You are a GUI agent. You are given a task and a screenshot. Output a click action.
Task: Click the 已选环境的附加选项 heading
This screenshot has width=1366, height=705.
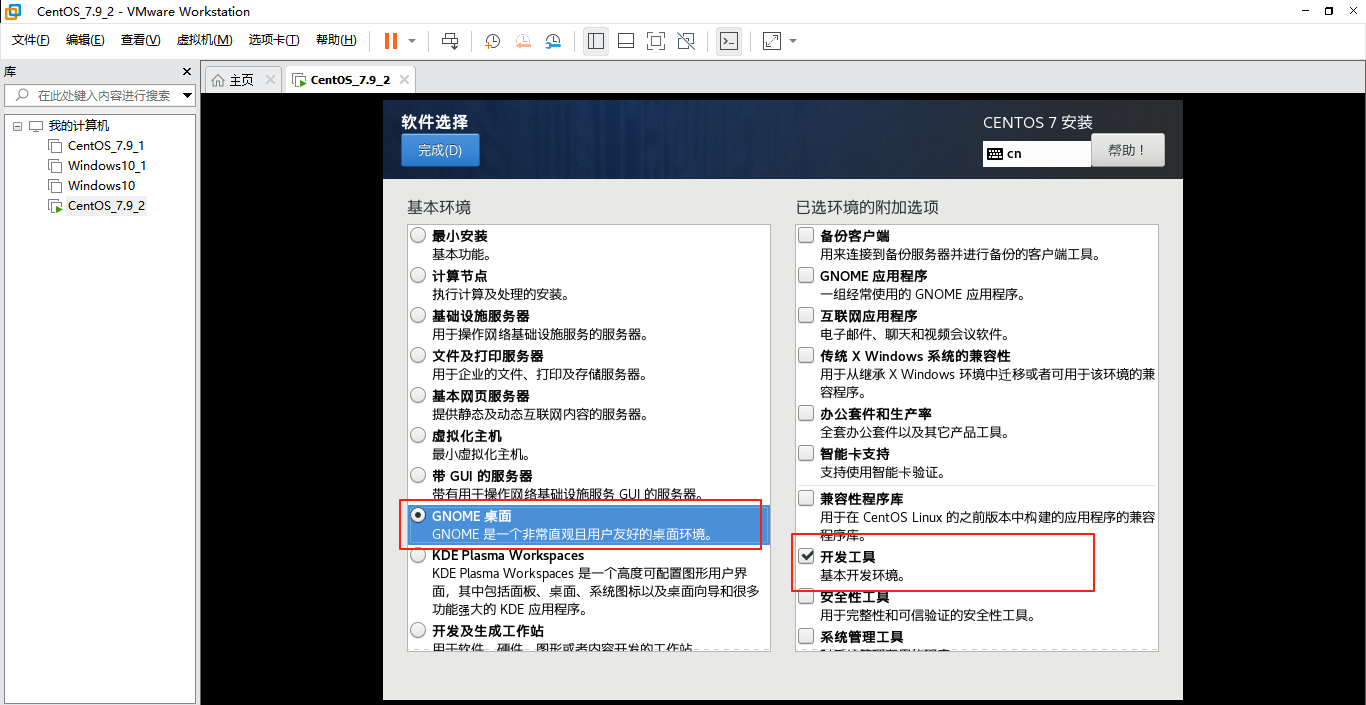867,207
